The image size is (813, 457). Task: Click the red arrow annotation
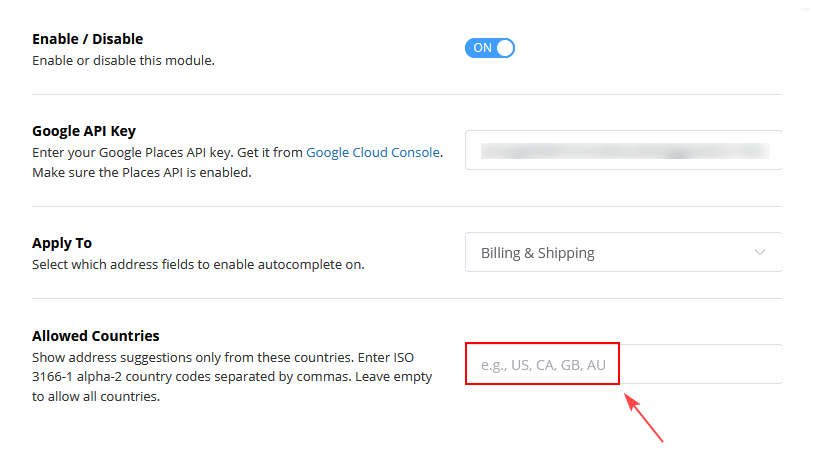pos(644,417)
